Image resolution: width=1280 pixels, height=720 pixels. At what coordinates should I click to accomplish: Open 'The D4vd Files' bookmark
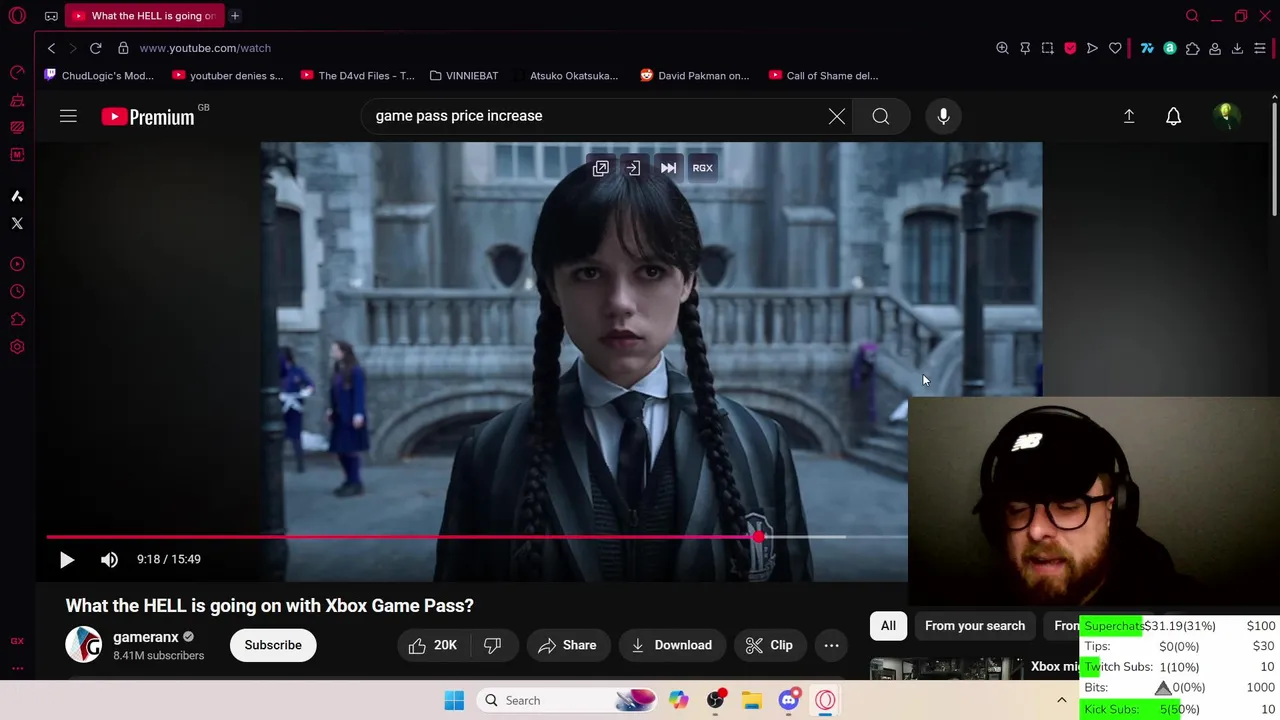tap(357, 76)
